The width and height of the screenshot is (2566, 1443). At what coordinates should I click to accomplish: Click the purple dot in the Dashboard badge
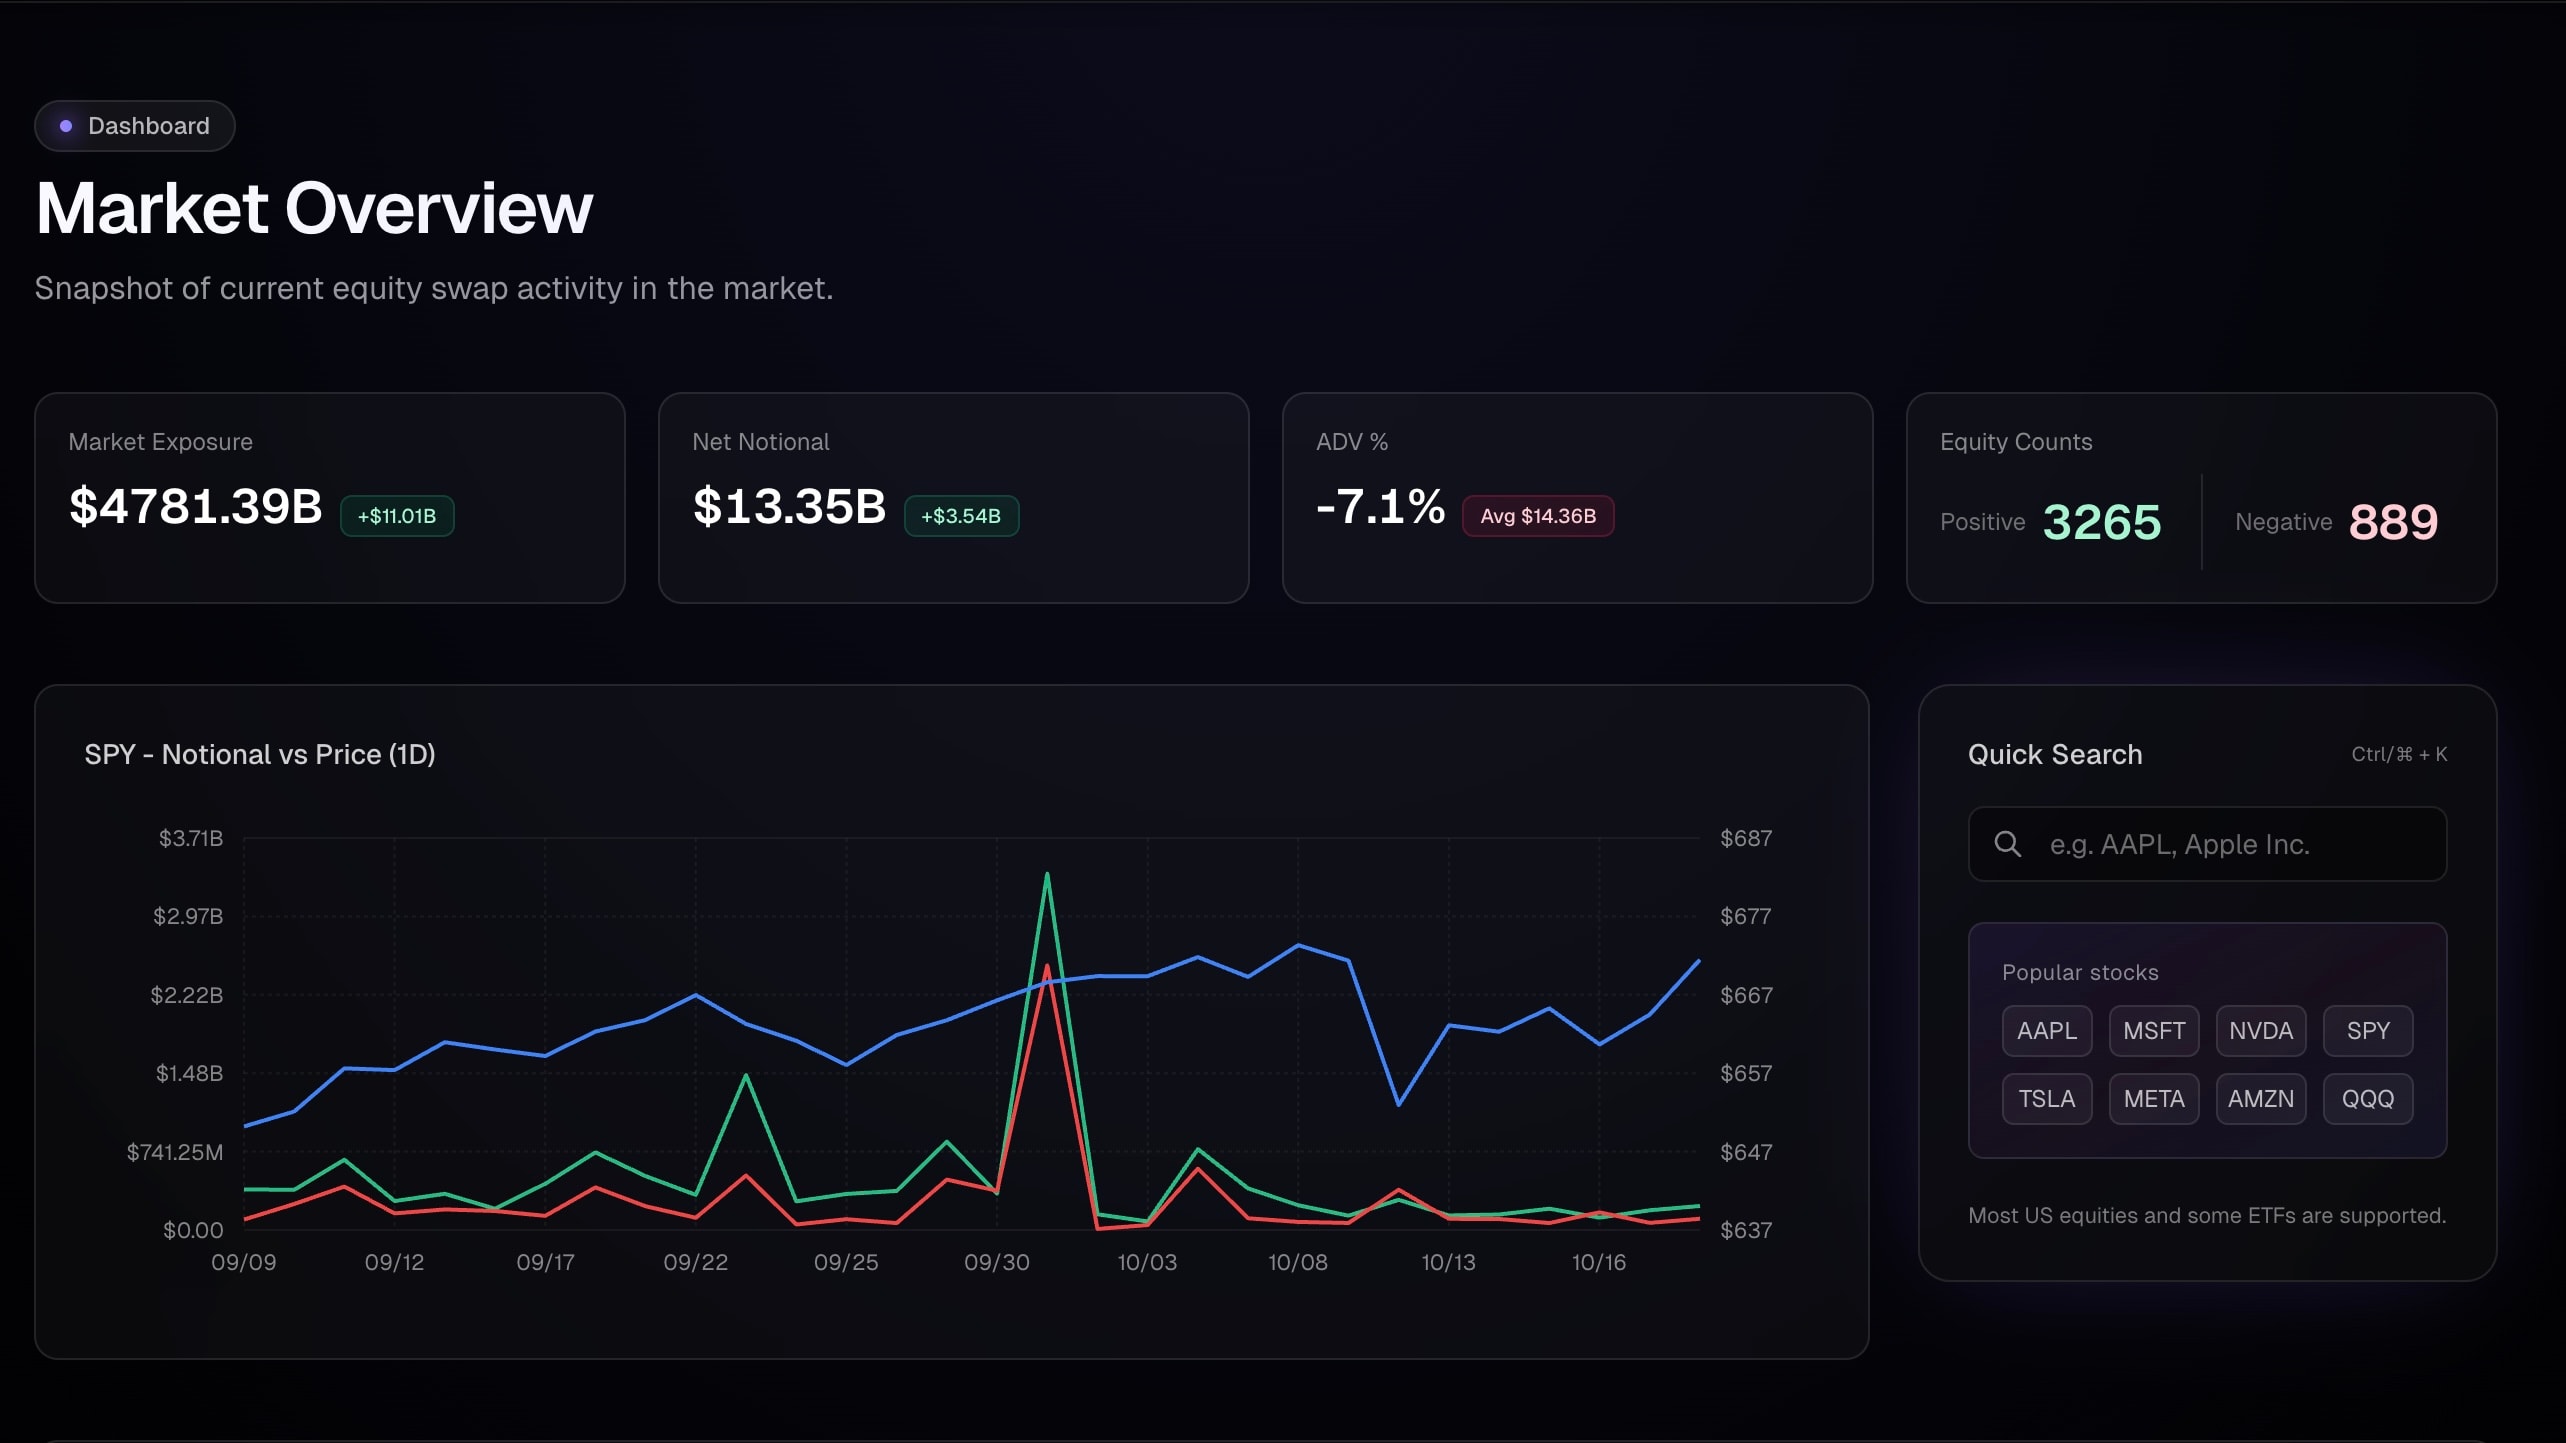[x=65, y=125]
